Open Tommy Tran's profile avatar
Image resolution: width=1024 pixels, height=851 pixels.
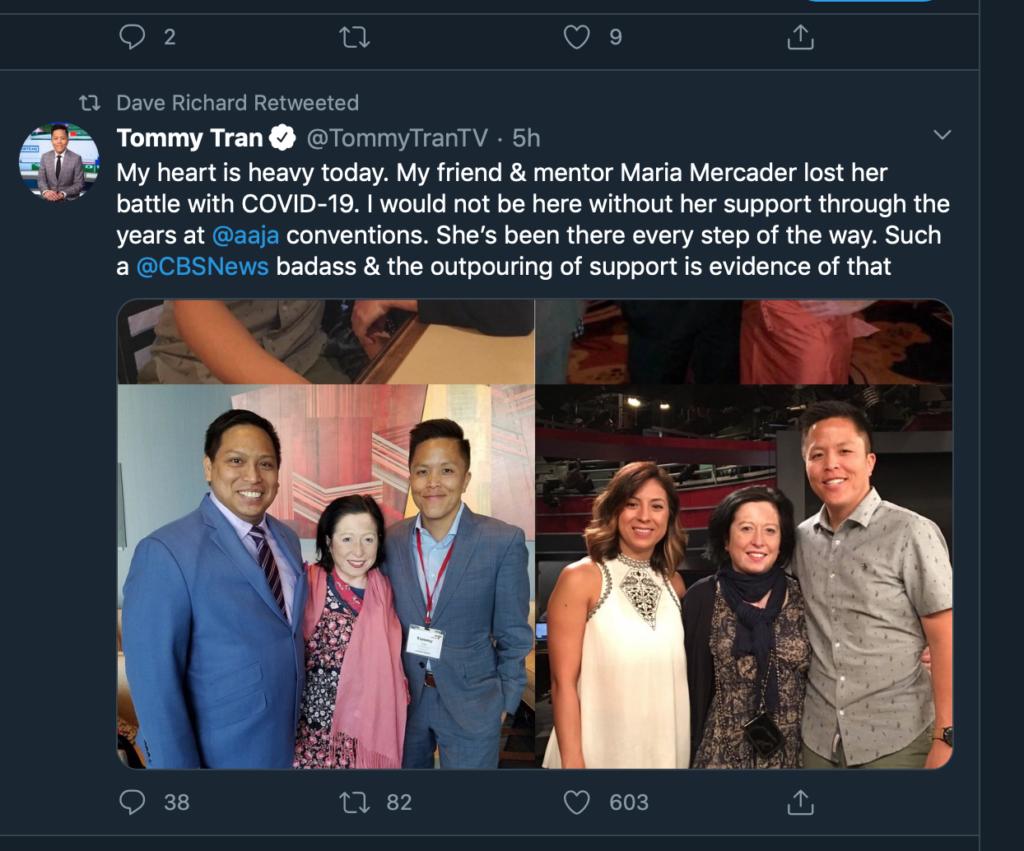[59, 162]
